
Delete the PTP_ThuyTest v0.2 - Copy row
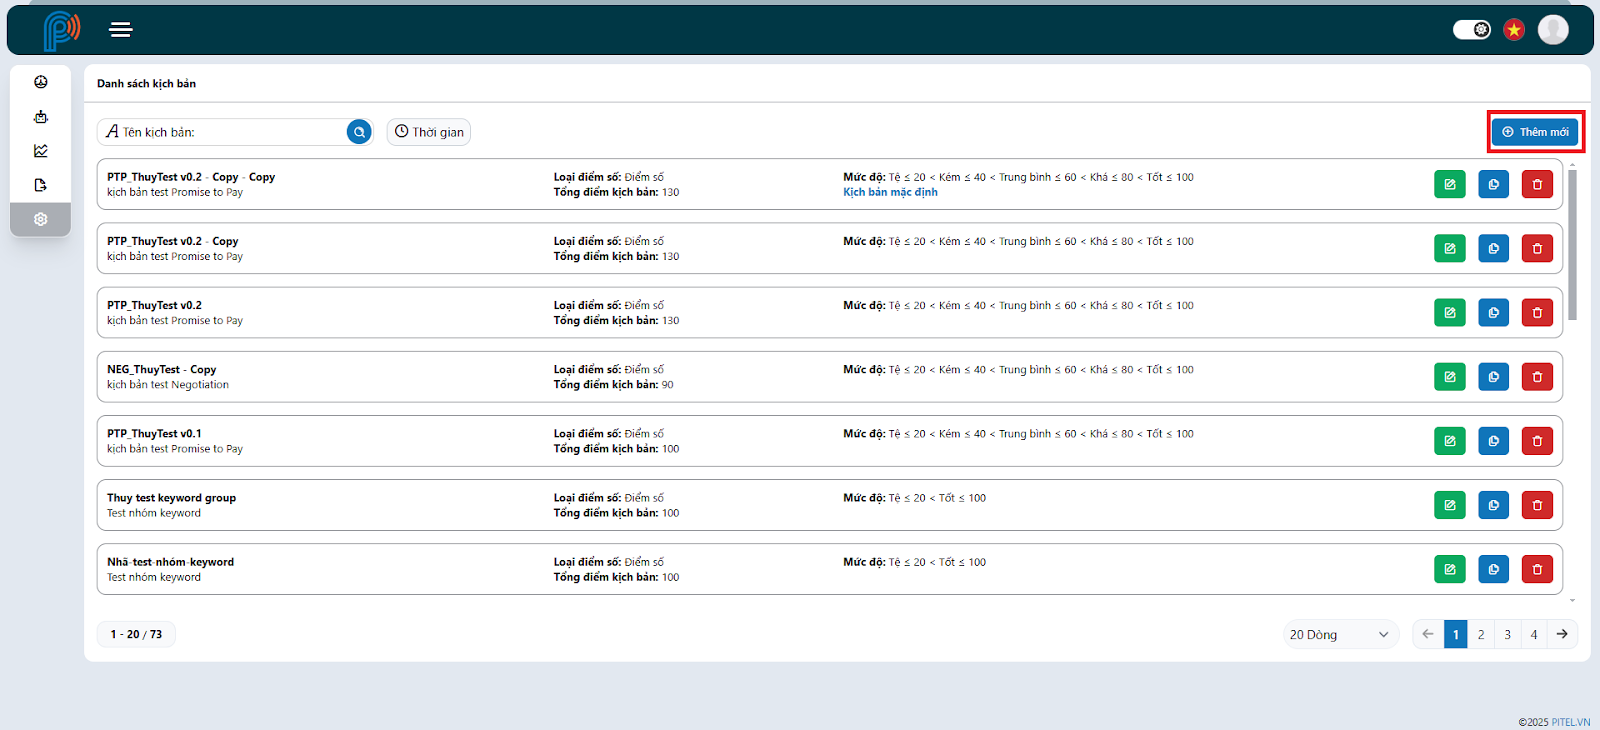[x=1538, y=248]
